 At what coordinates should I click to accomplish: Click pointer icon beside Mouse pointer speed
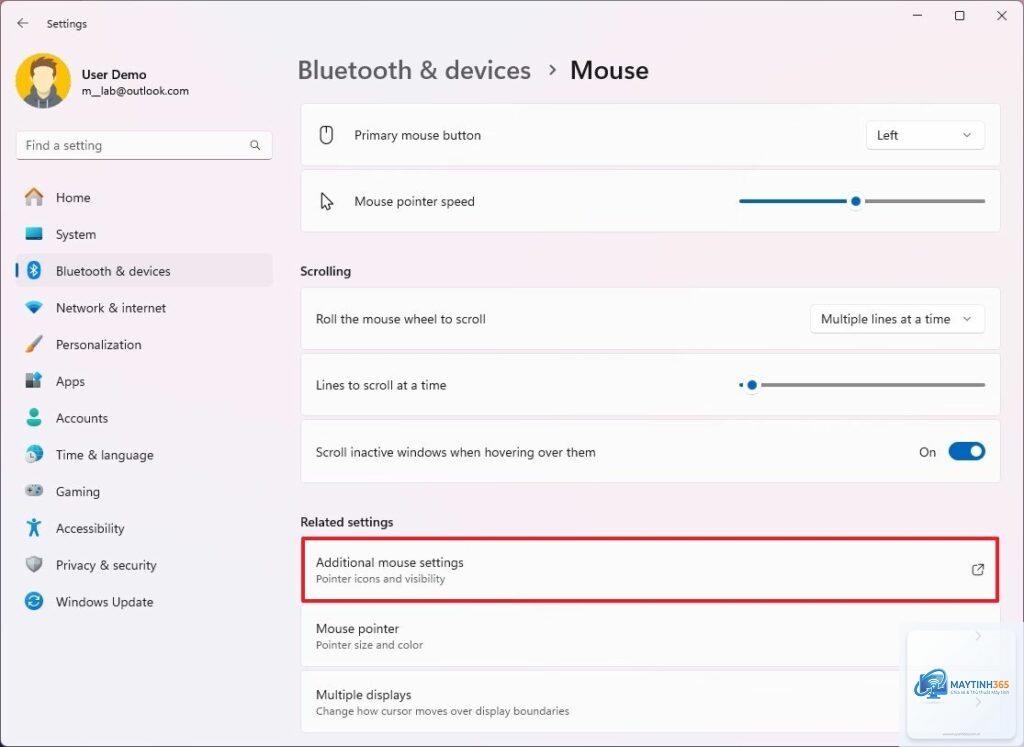tap(327, 201)
